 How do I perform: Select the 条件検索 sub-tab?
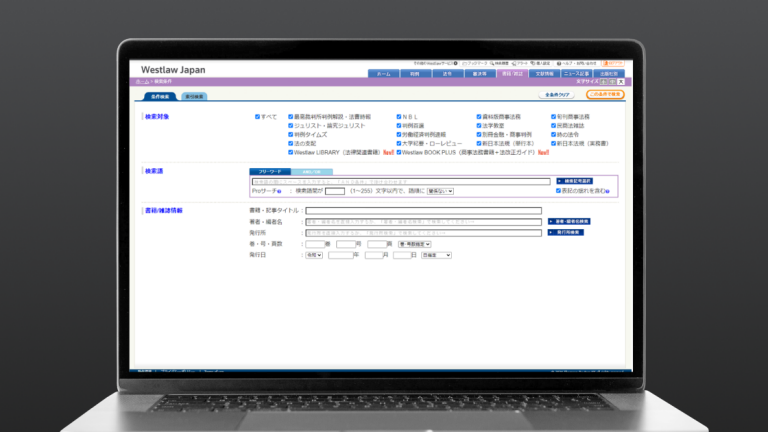coord(160,96)
